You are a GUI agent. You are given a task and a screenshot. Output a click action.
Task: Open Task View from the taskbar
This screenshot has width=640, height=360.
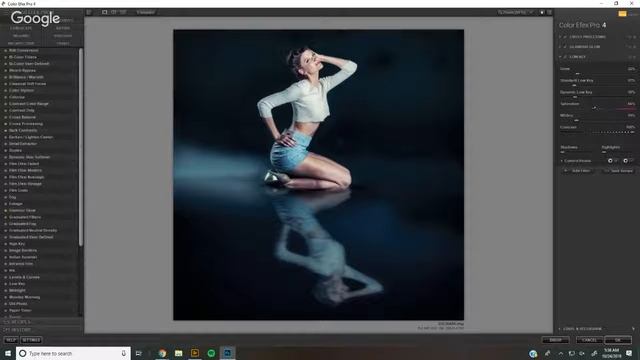138,353
